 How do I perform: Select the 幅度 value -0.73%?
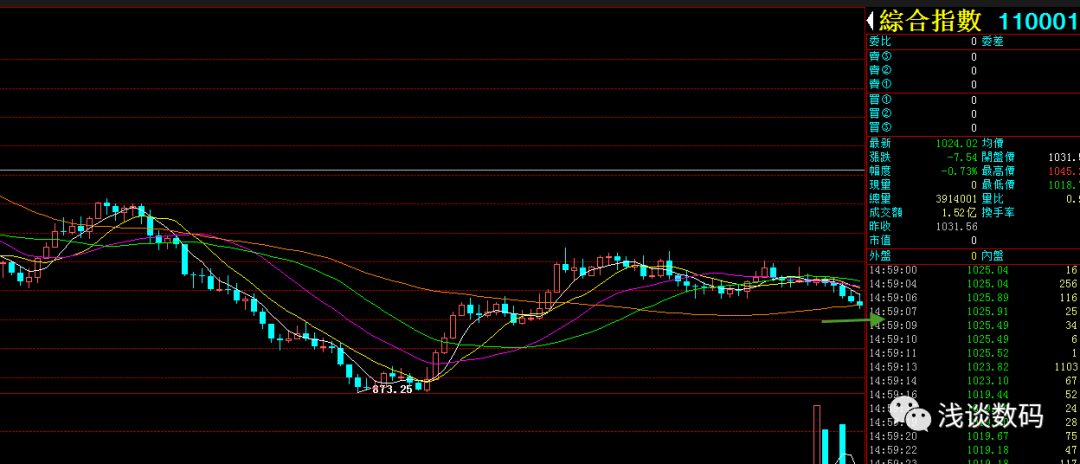960,171
